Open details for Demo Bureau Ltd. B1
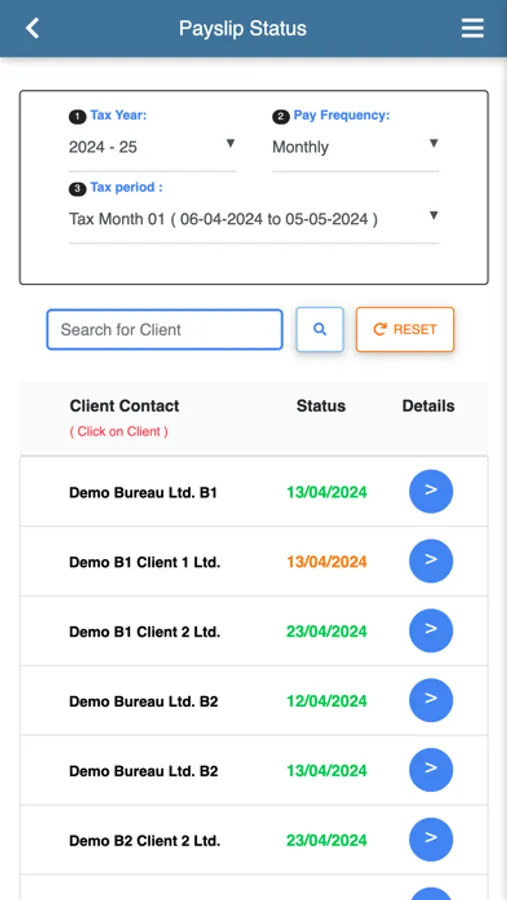The width and height of the screenshot is (507, 900). point(431,491)
